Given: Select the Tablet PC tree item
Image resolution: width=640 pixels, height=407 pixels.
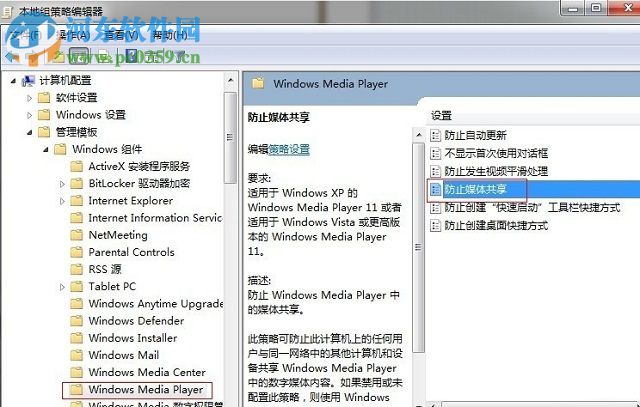Looking at the screenshot, I should click(112, 287).
